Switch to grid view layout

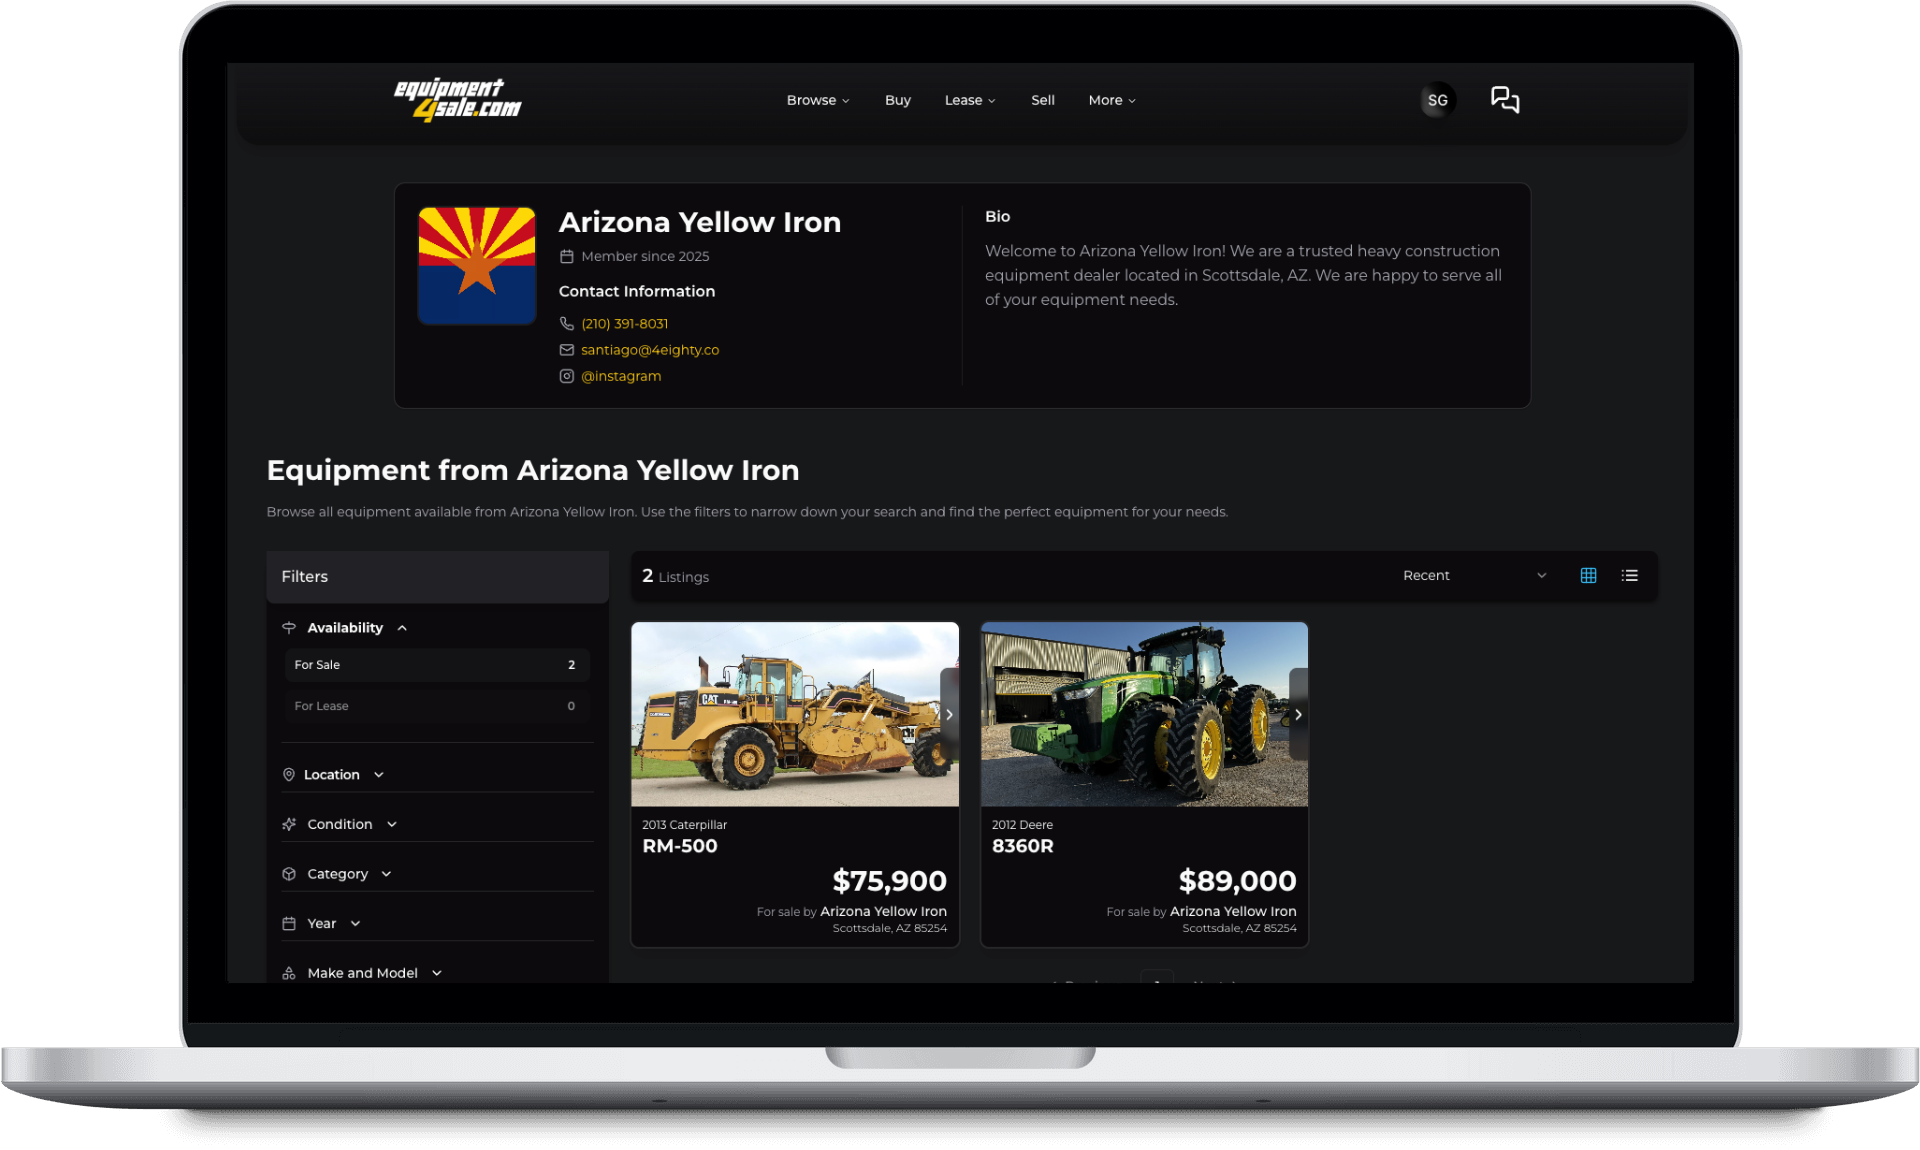tap(1588, 575)
